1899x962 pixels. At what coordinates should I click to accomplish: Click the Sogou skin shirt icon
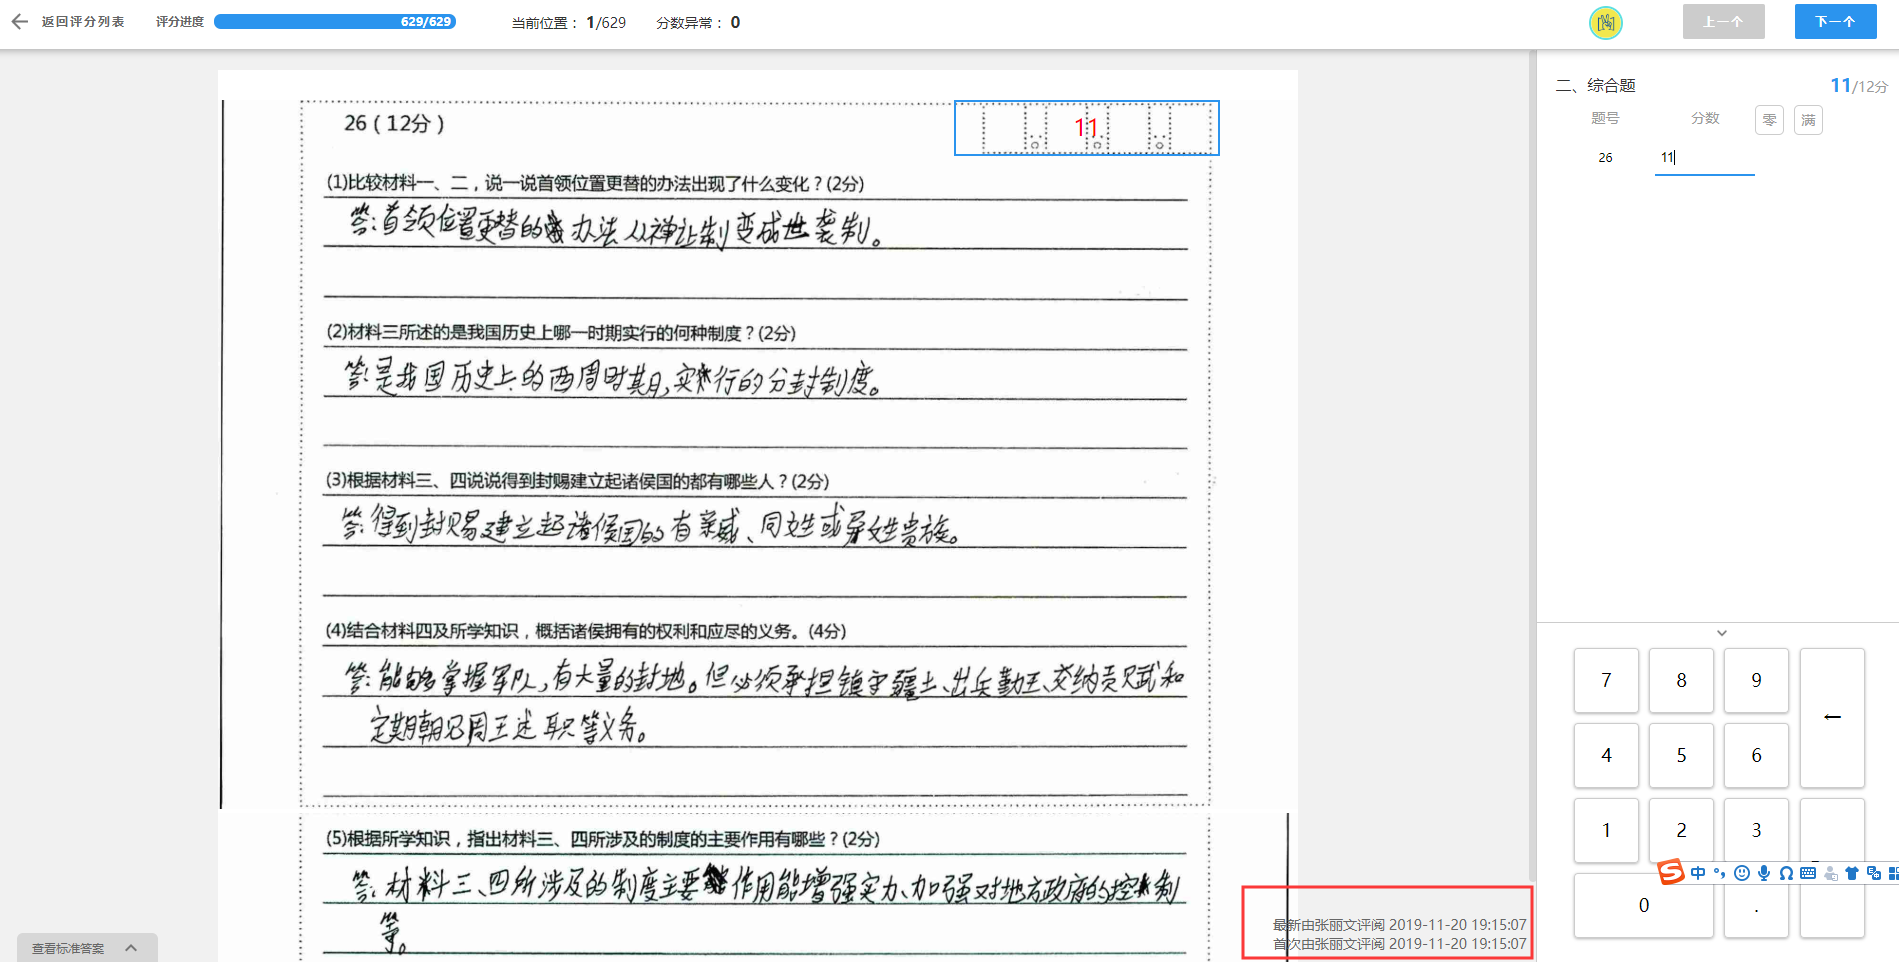click(1852, 873)
